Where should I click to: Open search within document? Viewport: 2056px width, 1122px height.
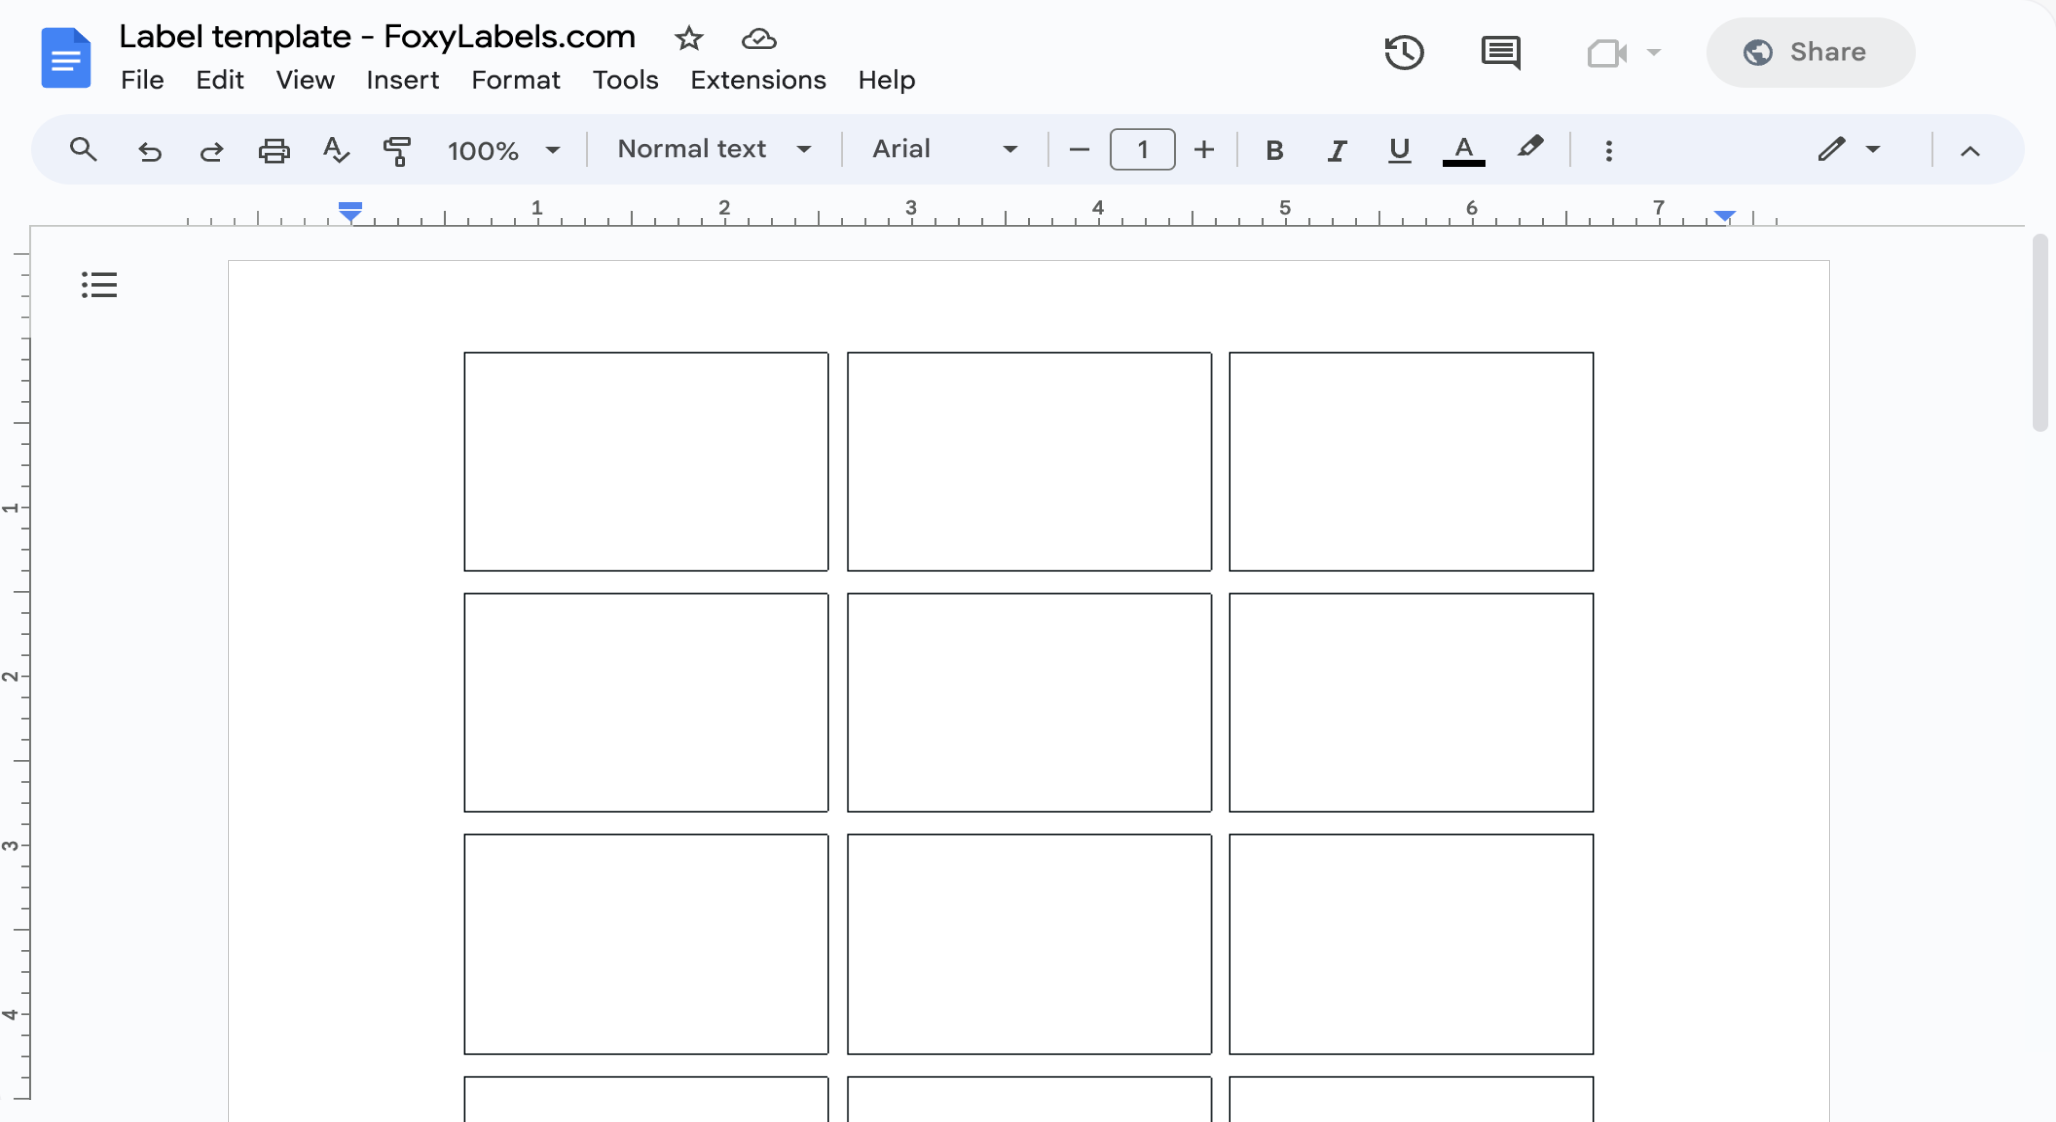tap(82, 150)
